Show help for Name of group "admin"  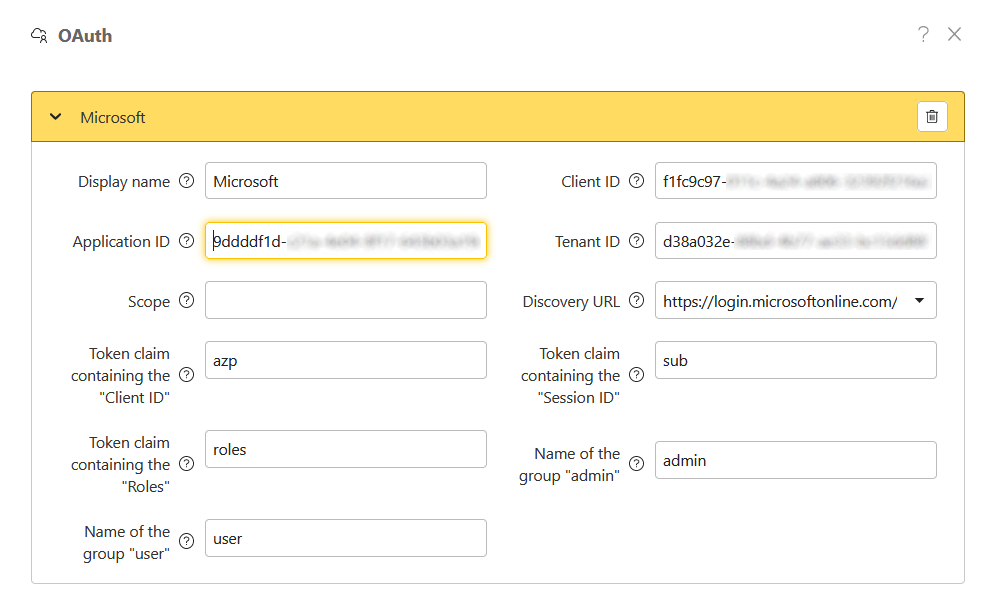pos(636,464)
